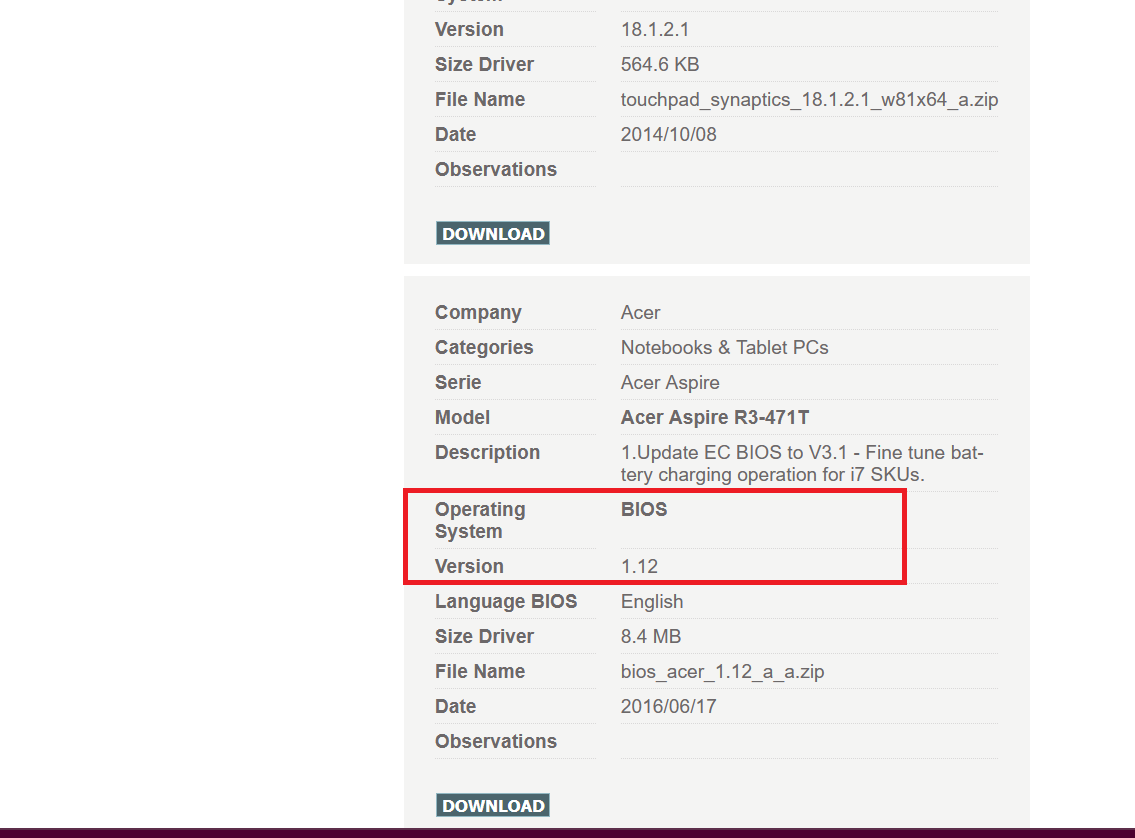1135x838 pixels.
Task: Click the DOWNLOAD button for the BIOS 1.12 file
Action: 493,805
